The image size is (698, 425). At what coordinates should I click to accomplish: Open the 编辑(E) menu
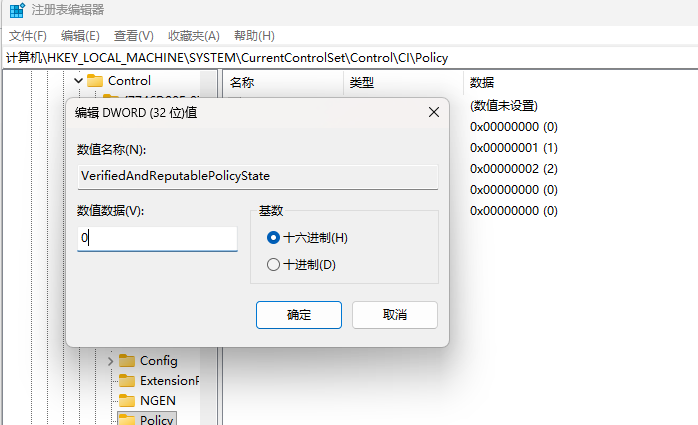pos(80,36)
